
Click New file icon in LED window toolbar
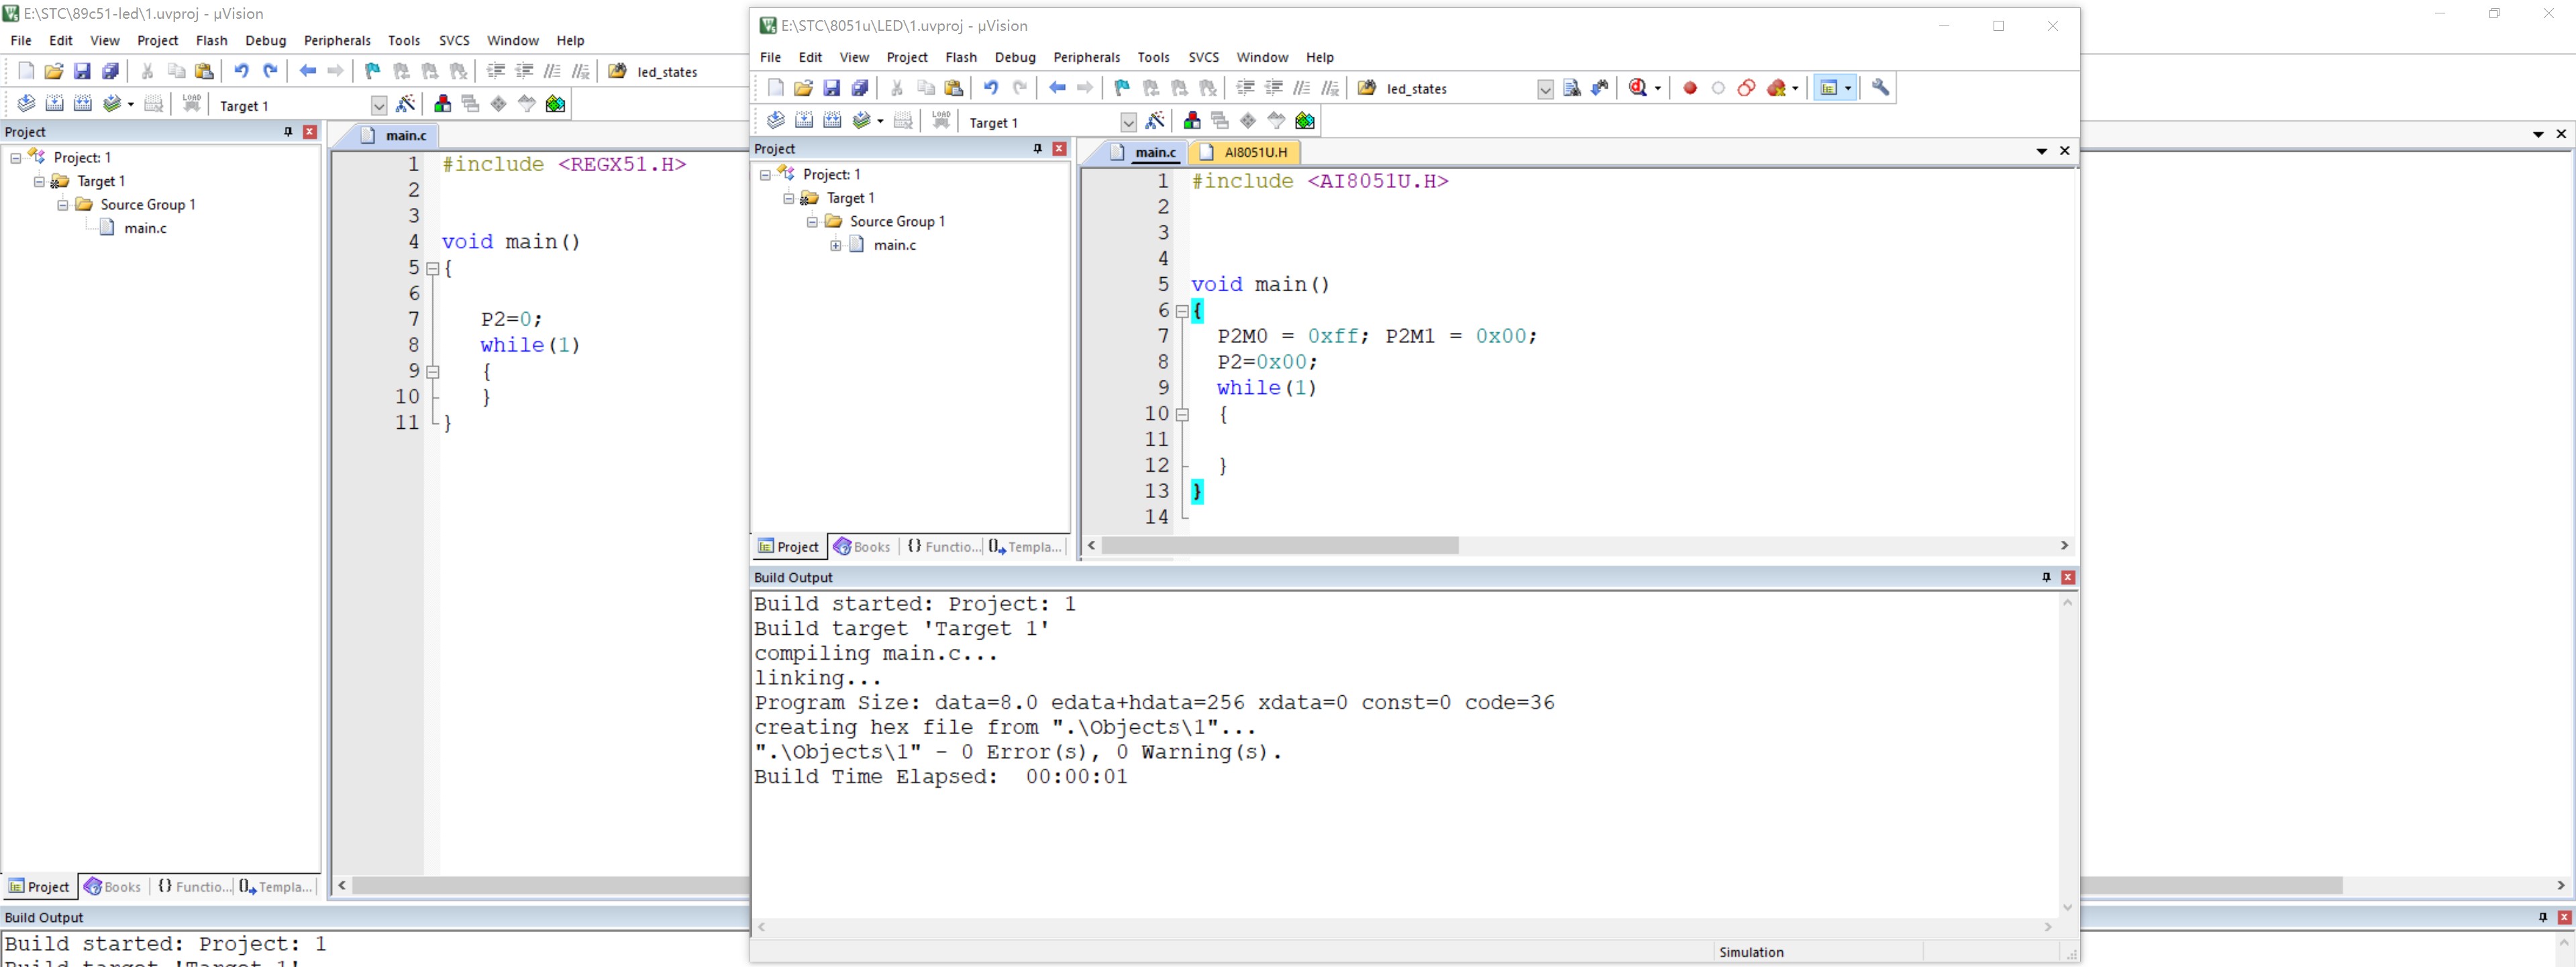click(775, 88)
